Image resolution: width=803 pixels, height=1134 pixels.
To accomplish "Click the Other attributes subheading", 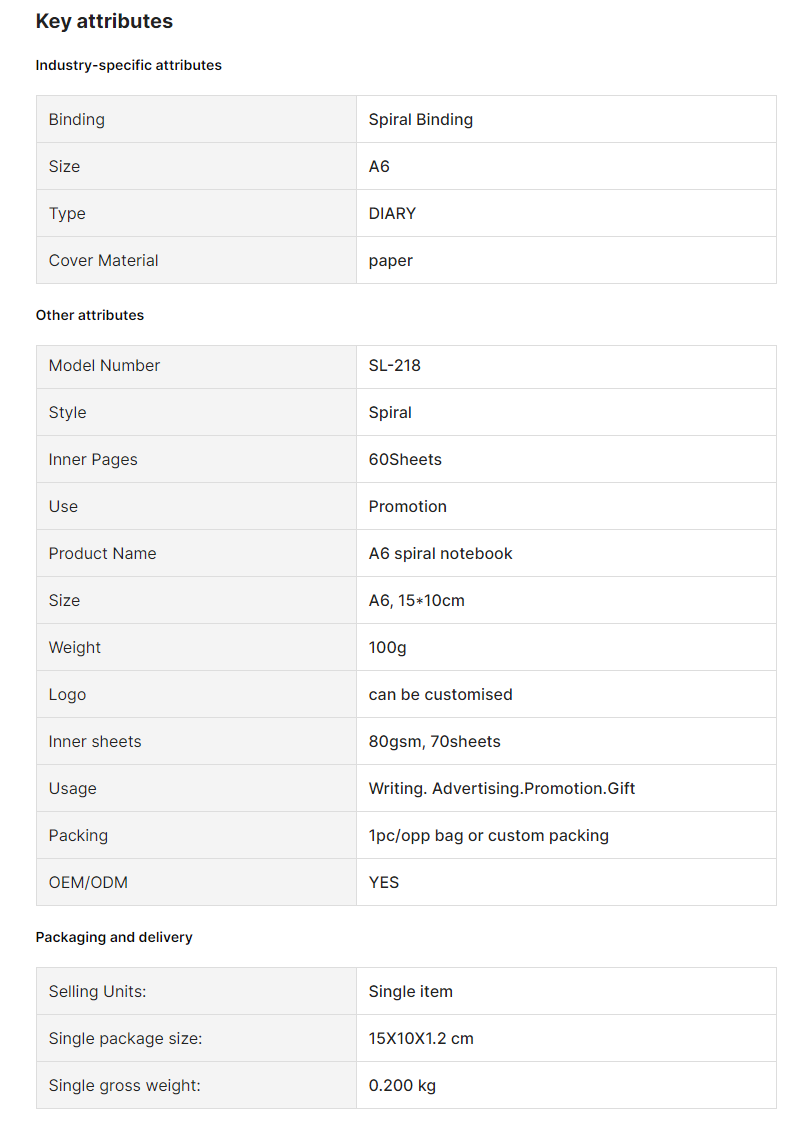I will [x=90, y=315].
